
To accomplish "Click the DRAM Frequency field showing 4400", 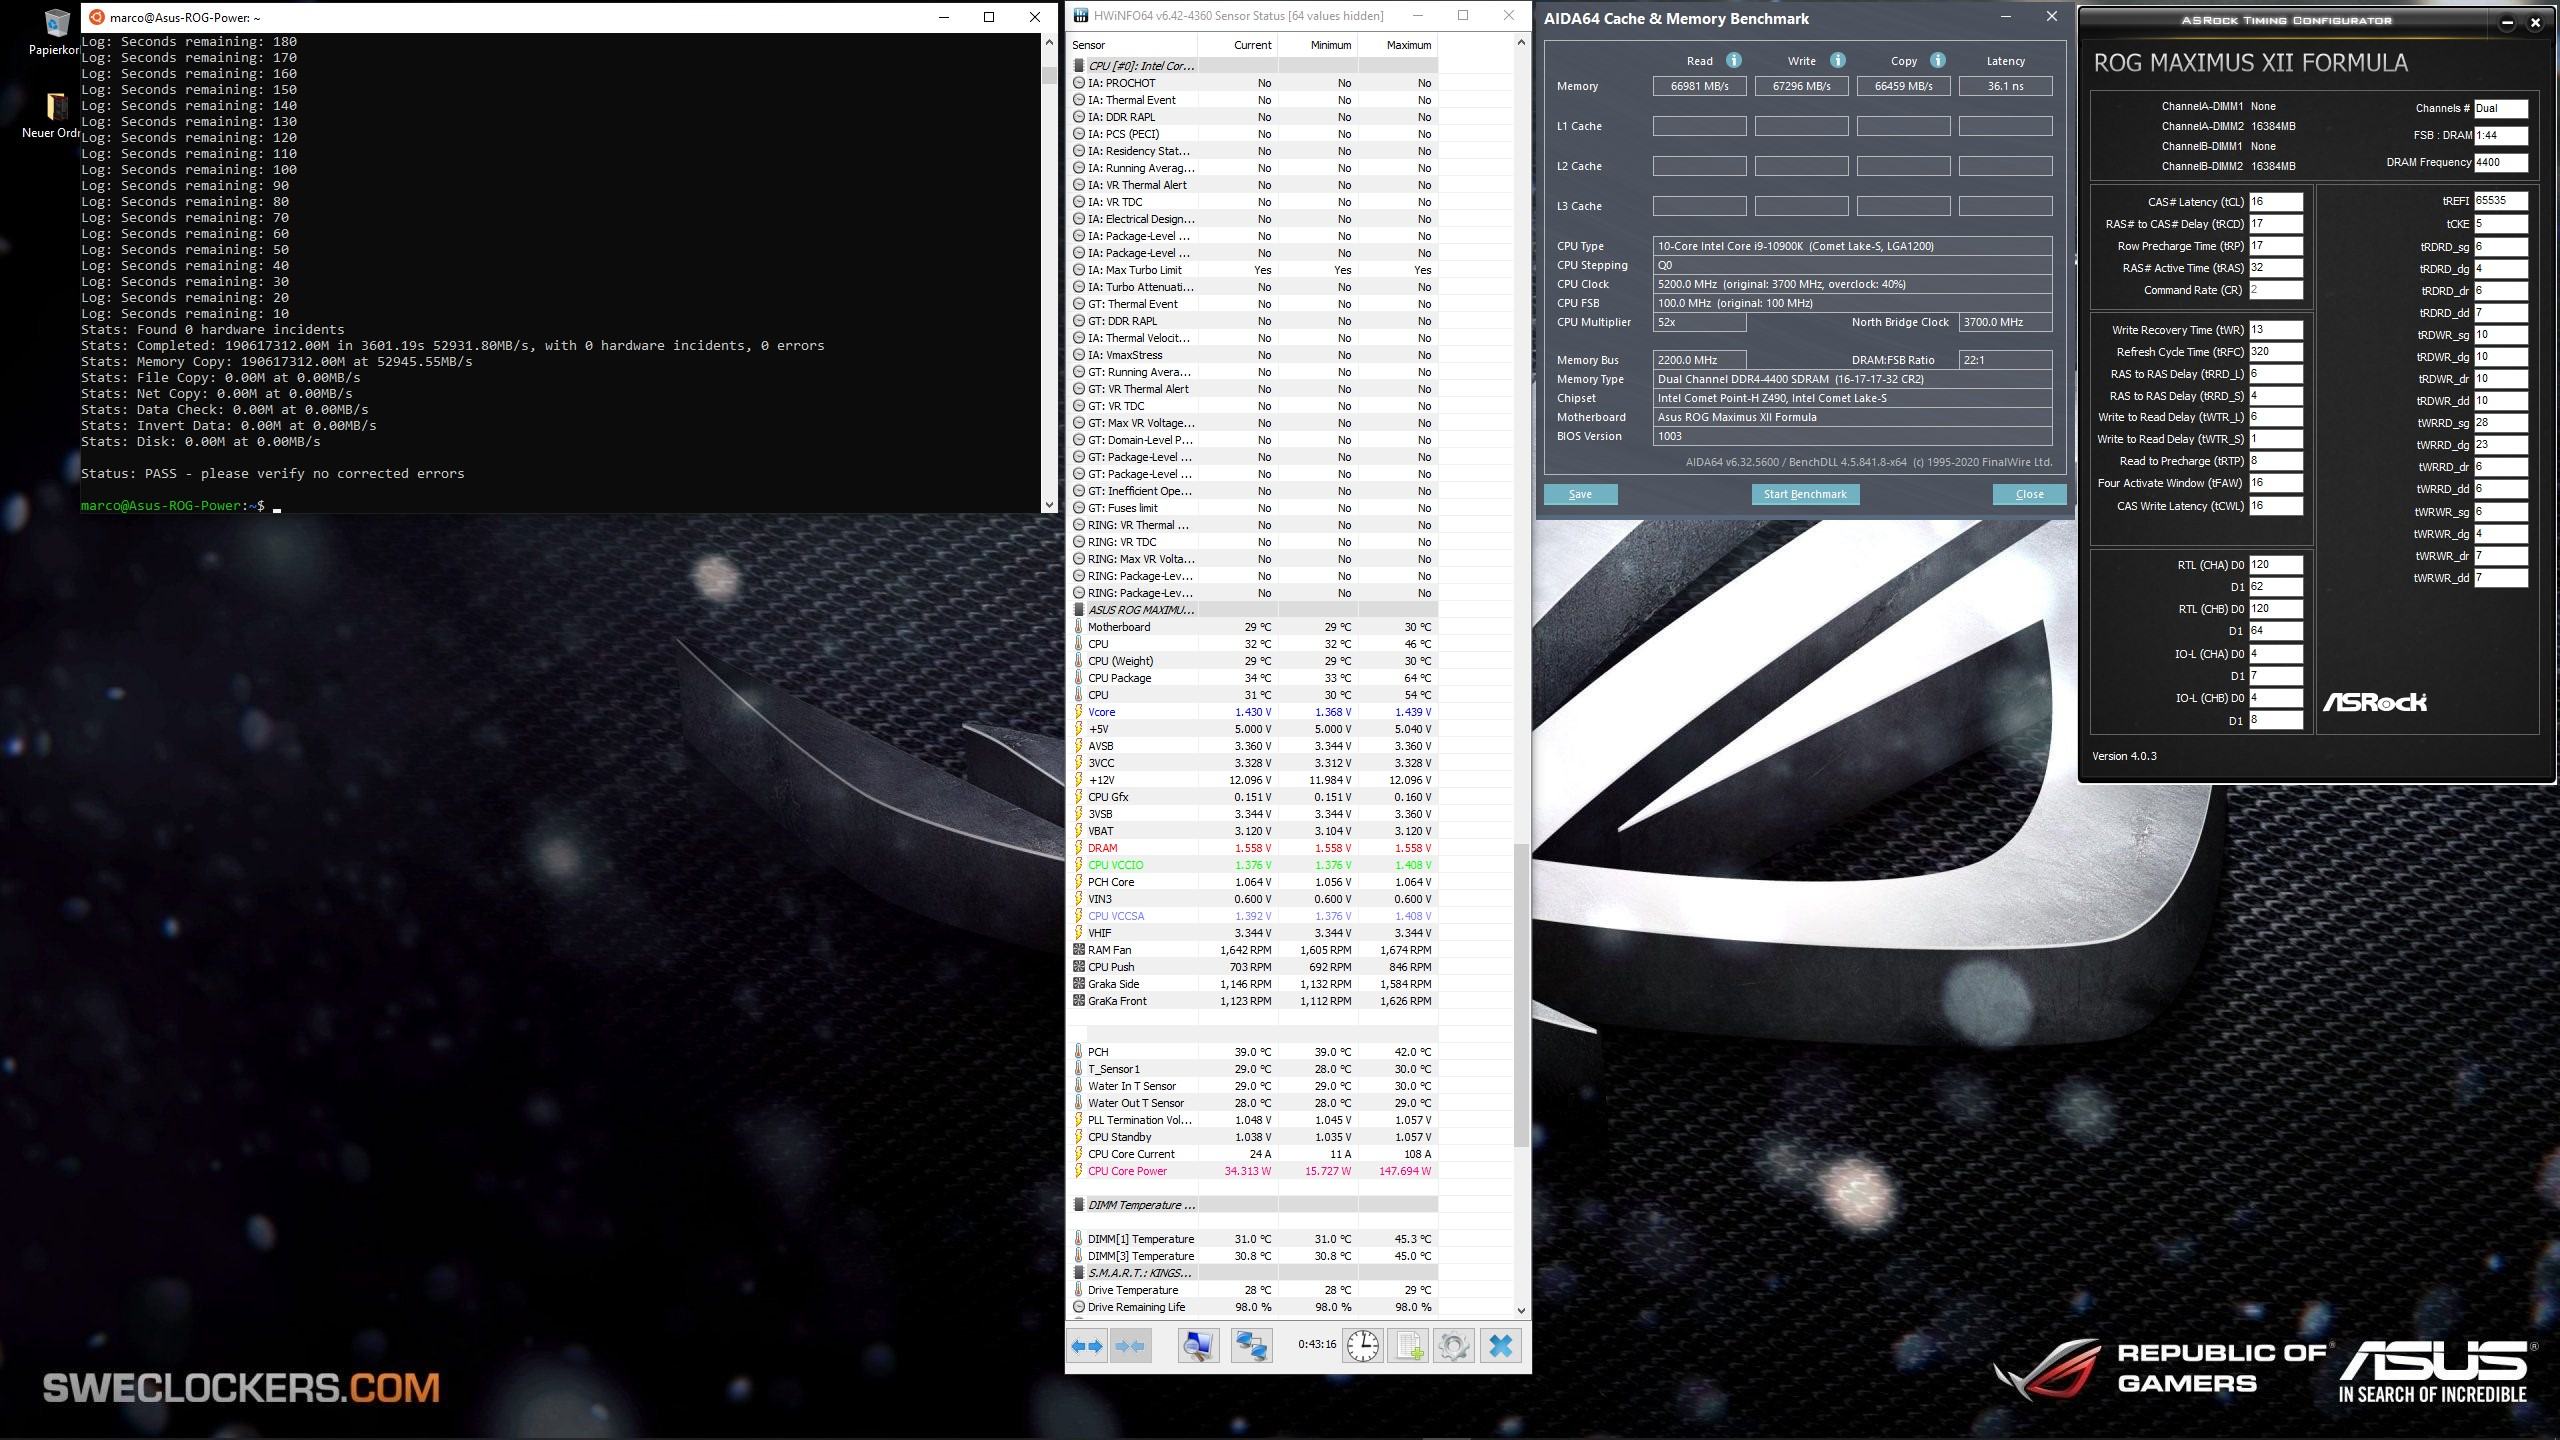I will click(x=2500, y=162).
